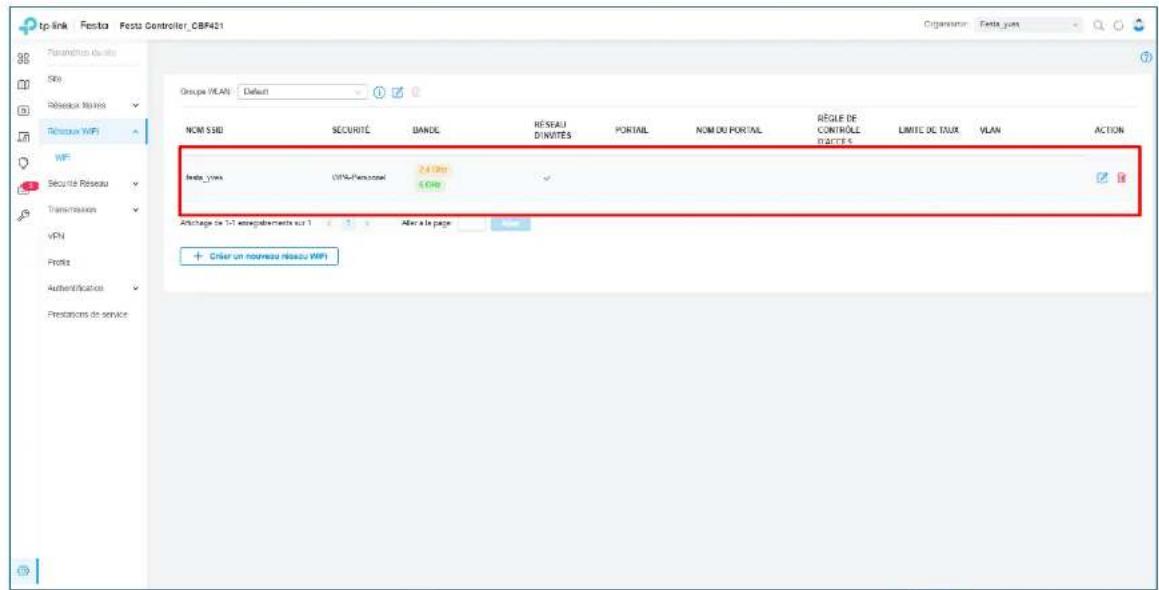Select page 1 in pagination
Viewport: 1159px width, 590px height.
(347, 223)
